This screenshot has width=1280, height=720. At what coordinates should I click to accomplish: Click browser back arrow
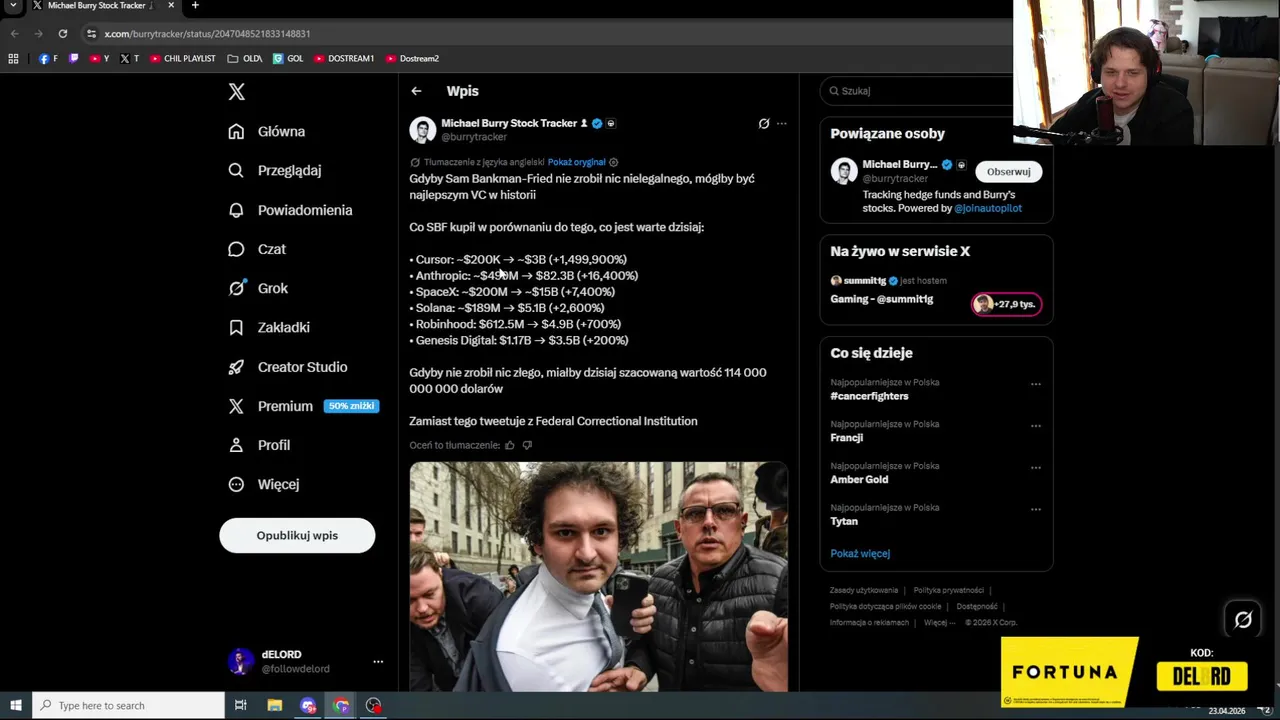(14, 33)
